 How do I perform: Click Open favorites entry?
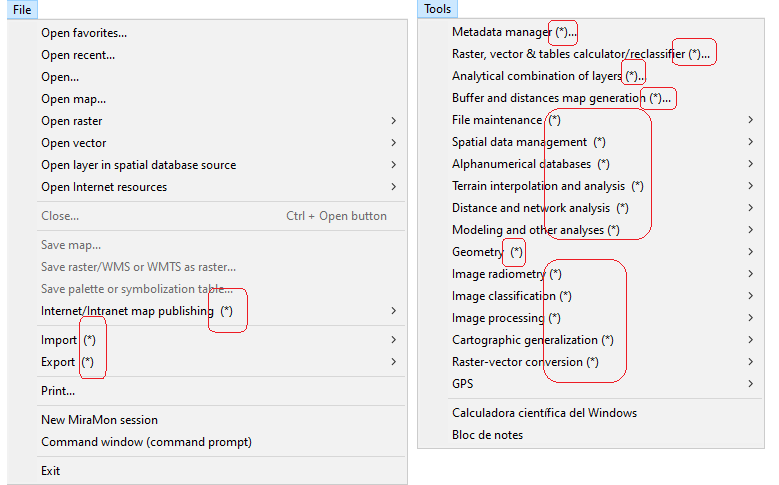[x=84, y=33]
